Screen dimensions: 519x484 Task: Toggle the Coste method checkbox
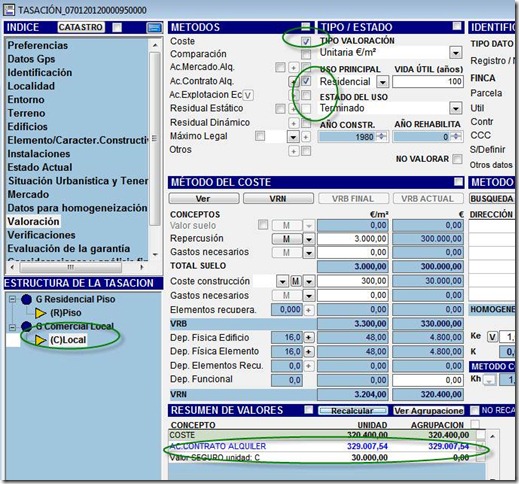click(306, 41)
